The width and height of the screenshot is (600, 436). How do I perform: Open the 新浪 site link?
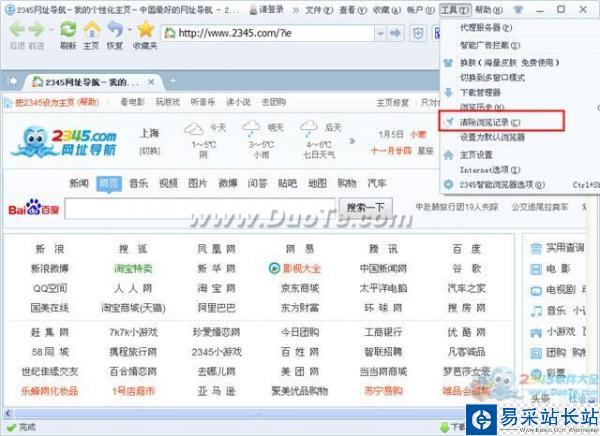pyautogui.click(x=50, y=249)
